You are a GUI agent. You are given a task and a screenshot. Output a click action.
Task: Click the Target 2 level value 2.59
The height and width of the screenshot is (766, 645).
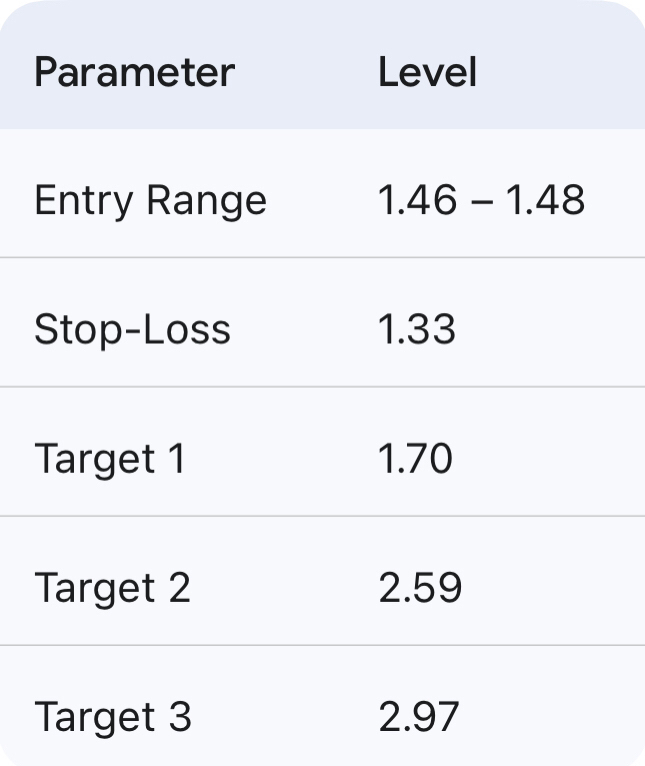coord(420,588)
